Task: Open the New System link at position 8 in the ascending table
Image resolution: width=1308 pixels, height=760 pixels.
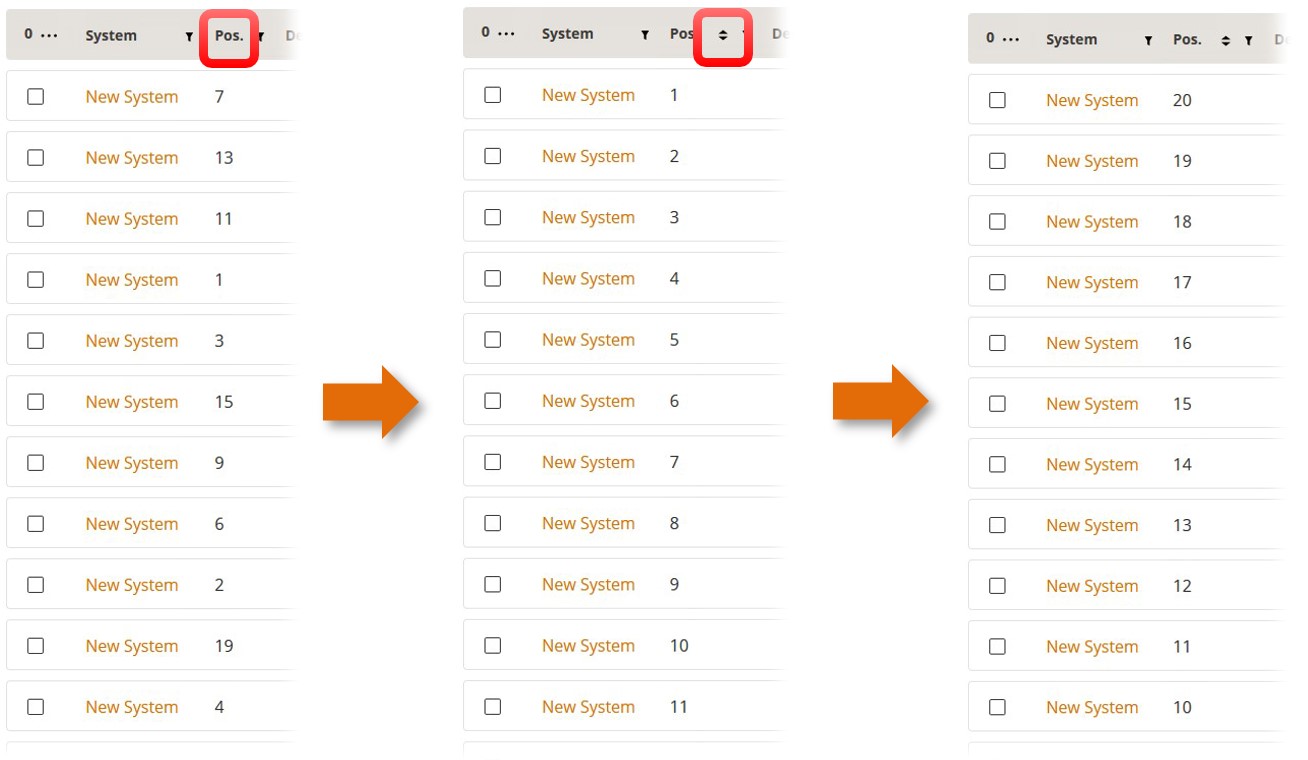Action: pyautogui.click(x=588, y=523)
